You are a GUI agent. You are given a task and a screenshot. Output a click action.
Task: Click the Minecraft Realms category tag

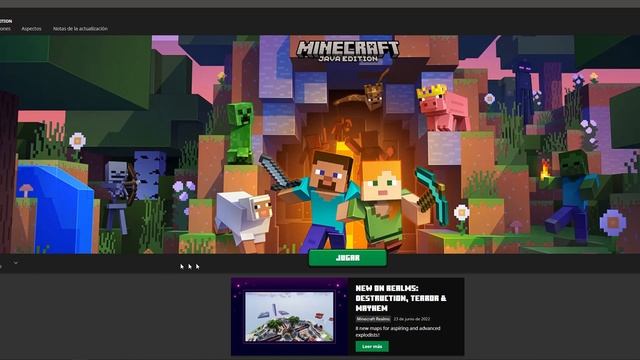[x=373, y=319]
